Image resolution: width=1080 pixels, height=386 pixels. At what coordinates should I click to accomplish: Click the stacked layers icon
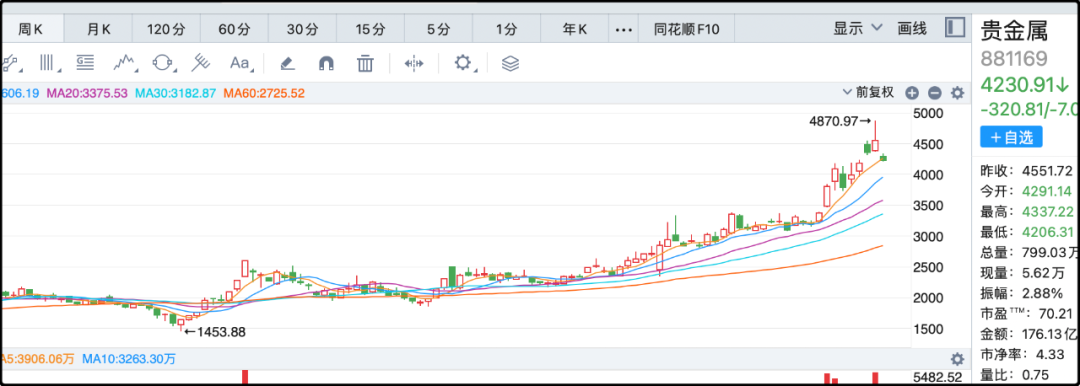(x=510, y=64)
